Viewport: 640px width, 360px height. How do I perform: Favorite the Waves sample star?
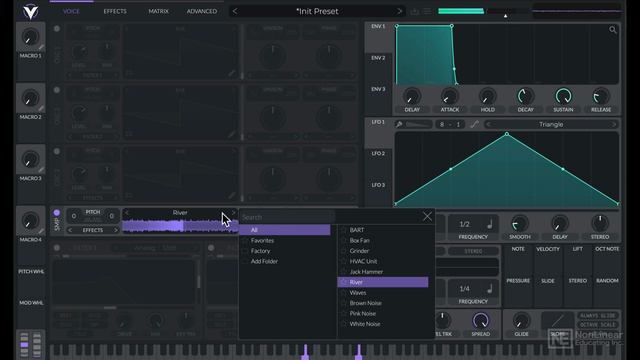tap(343, 293)
